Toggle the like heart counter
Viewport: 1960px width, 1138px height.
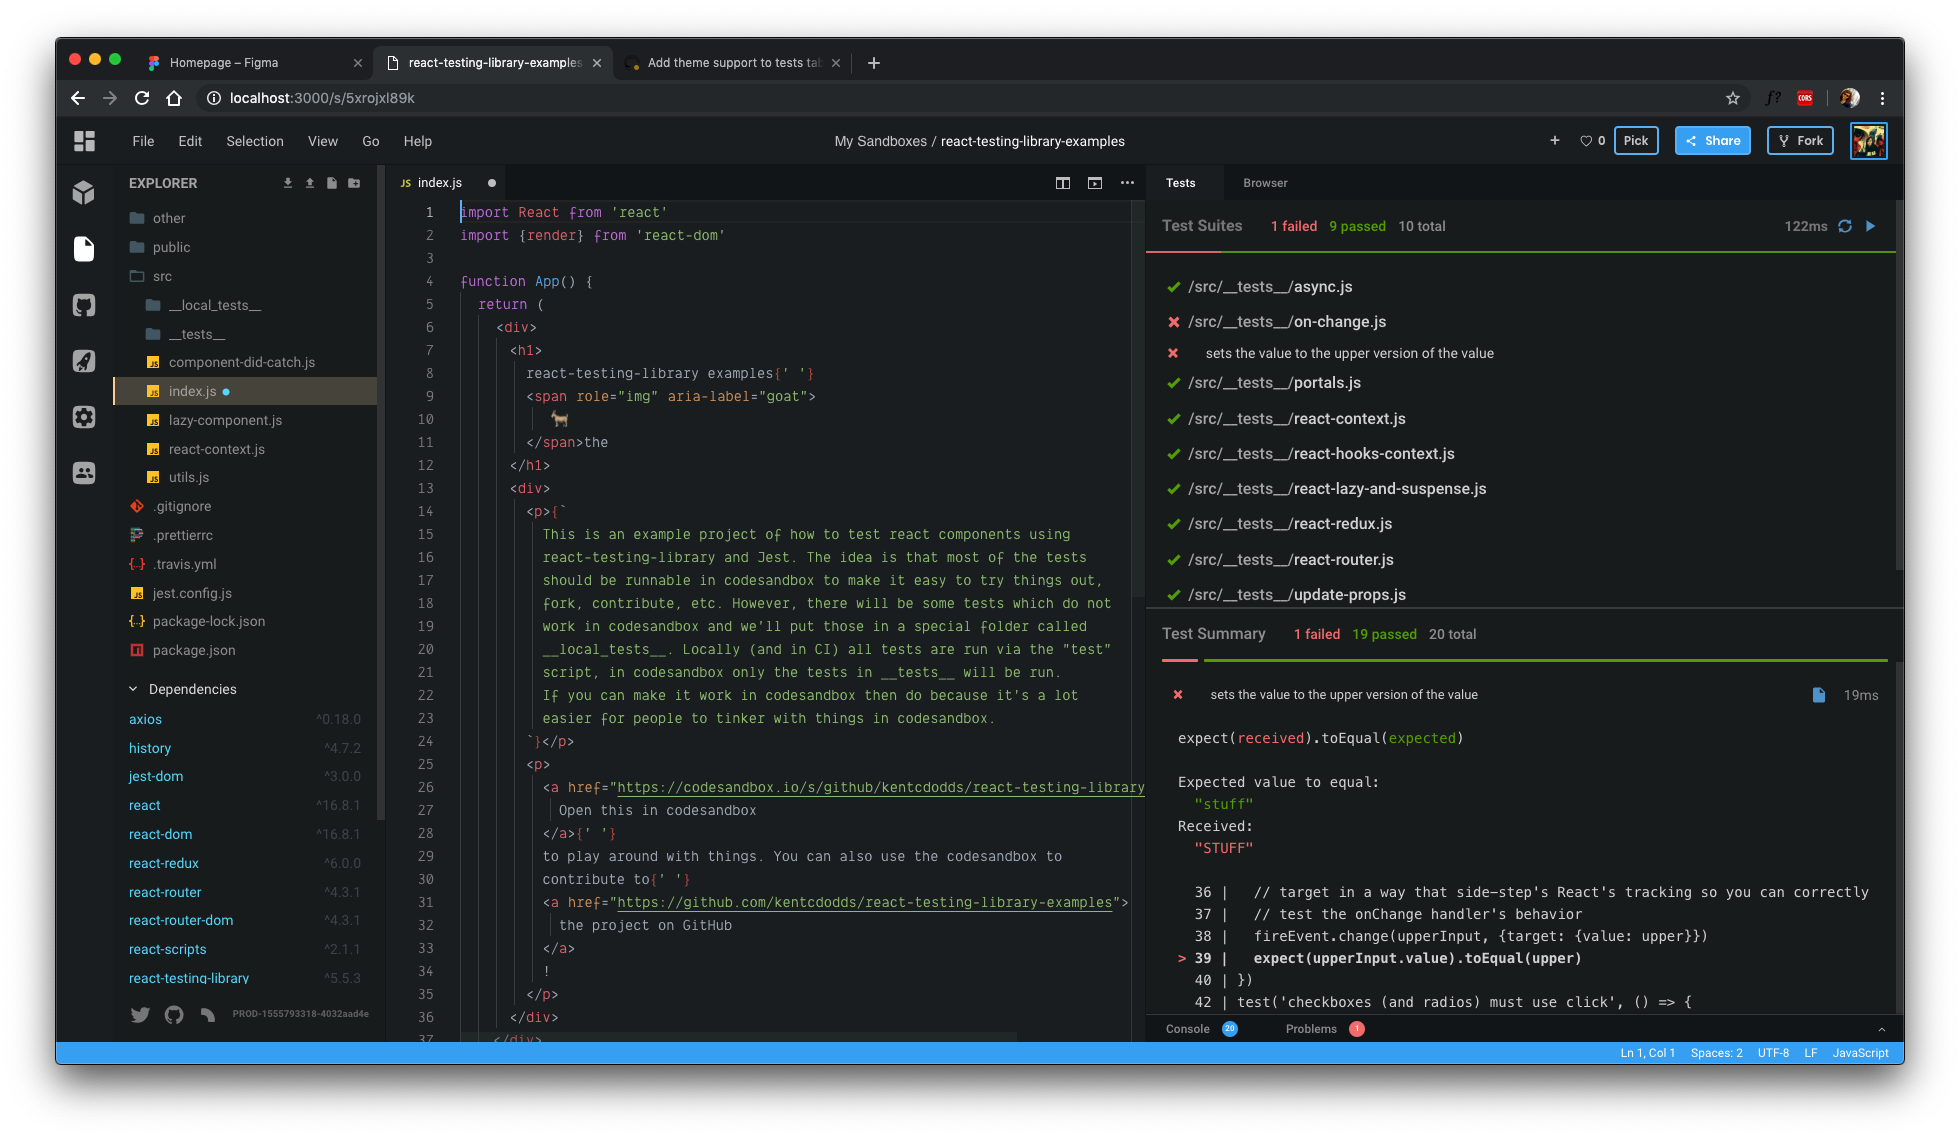pos(1592,141)
